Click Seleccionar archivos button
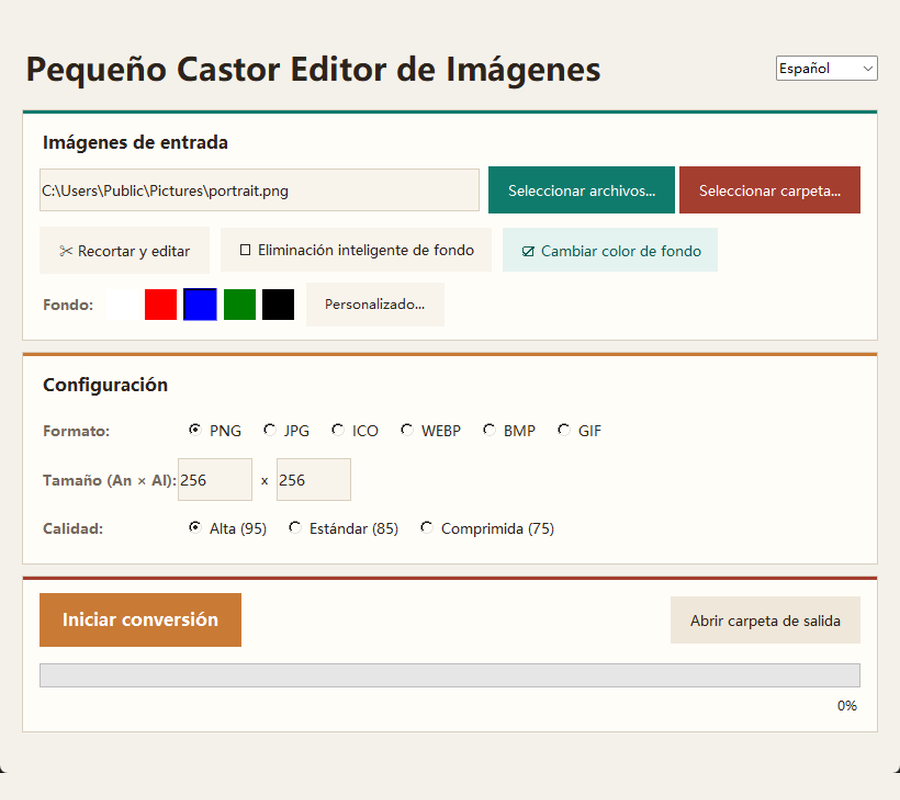This screenshot has height=800, width=900. click(x=581, y=190)
